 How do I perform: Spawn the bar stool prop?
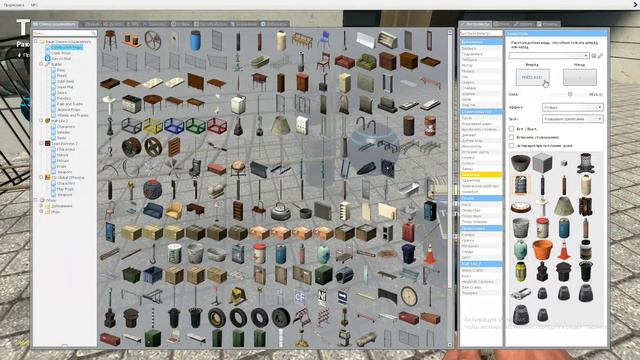(110, 40)
